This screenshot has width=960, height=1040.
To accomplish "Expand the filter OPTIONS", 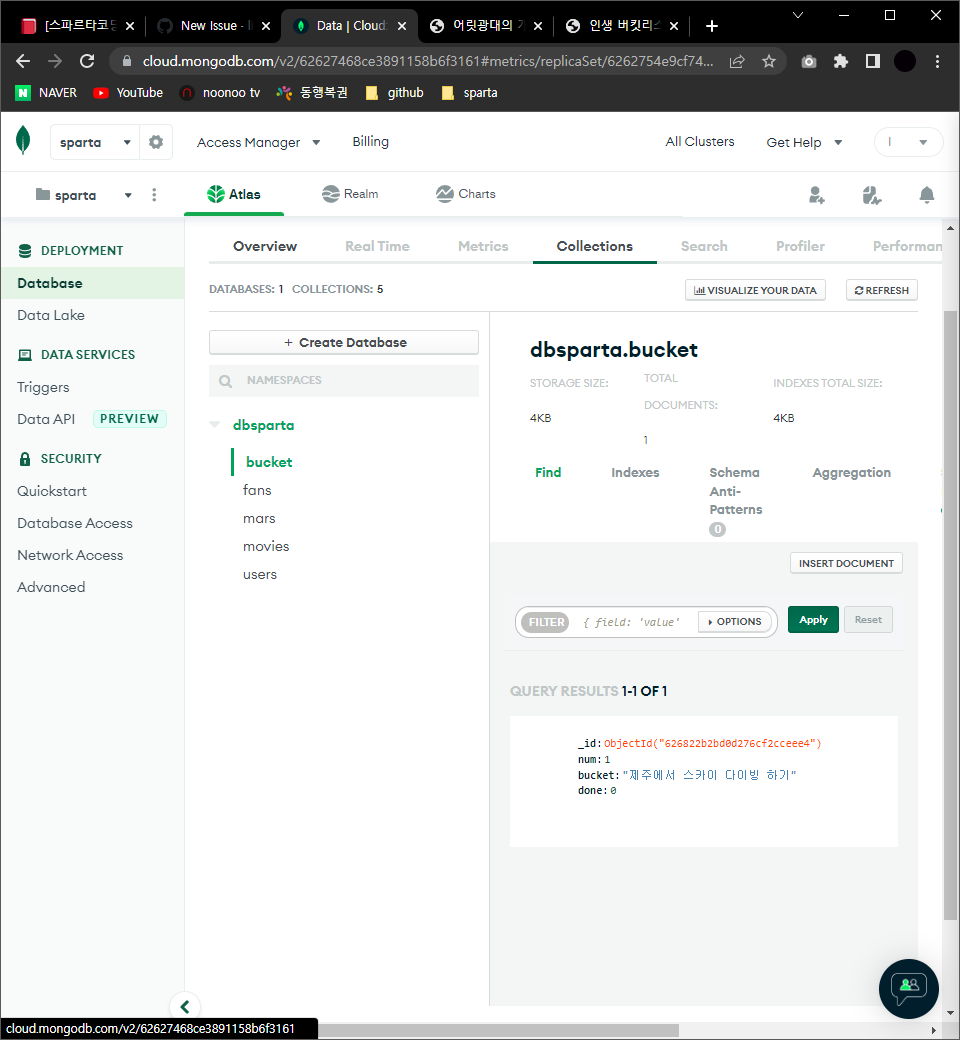I will [x=734, y=621].
